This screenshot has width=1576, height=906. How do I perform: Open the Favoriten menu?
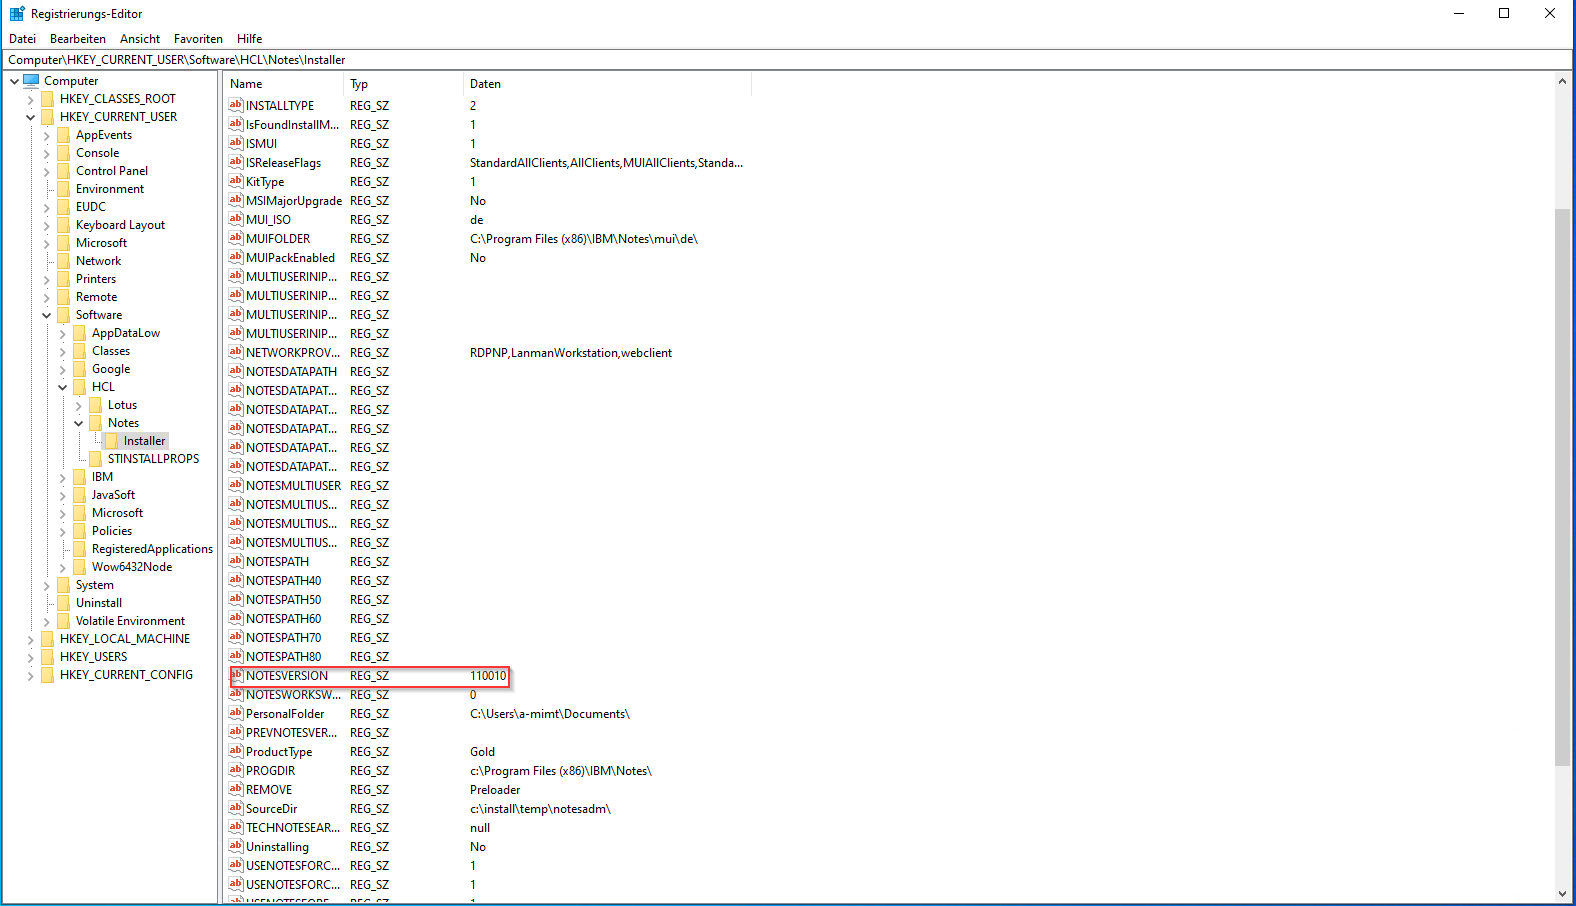[198, 39]
